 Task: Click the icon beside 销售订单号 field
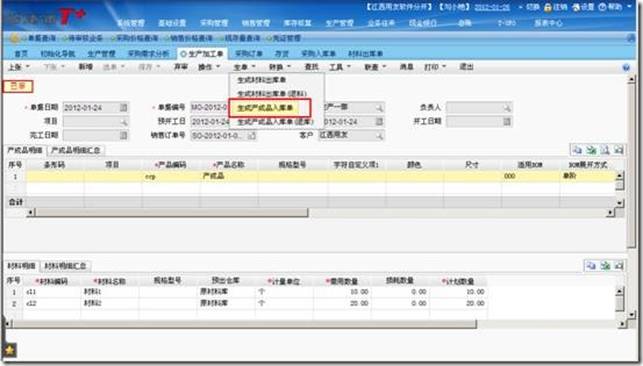[252, 135]
